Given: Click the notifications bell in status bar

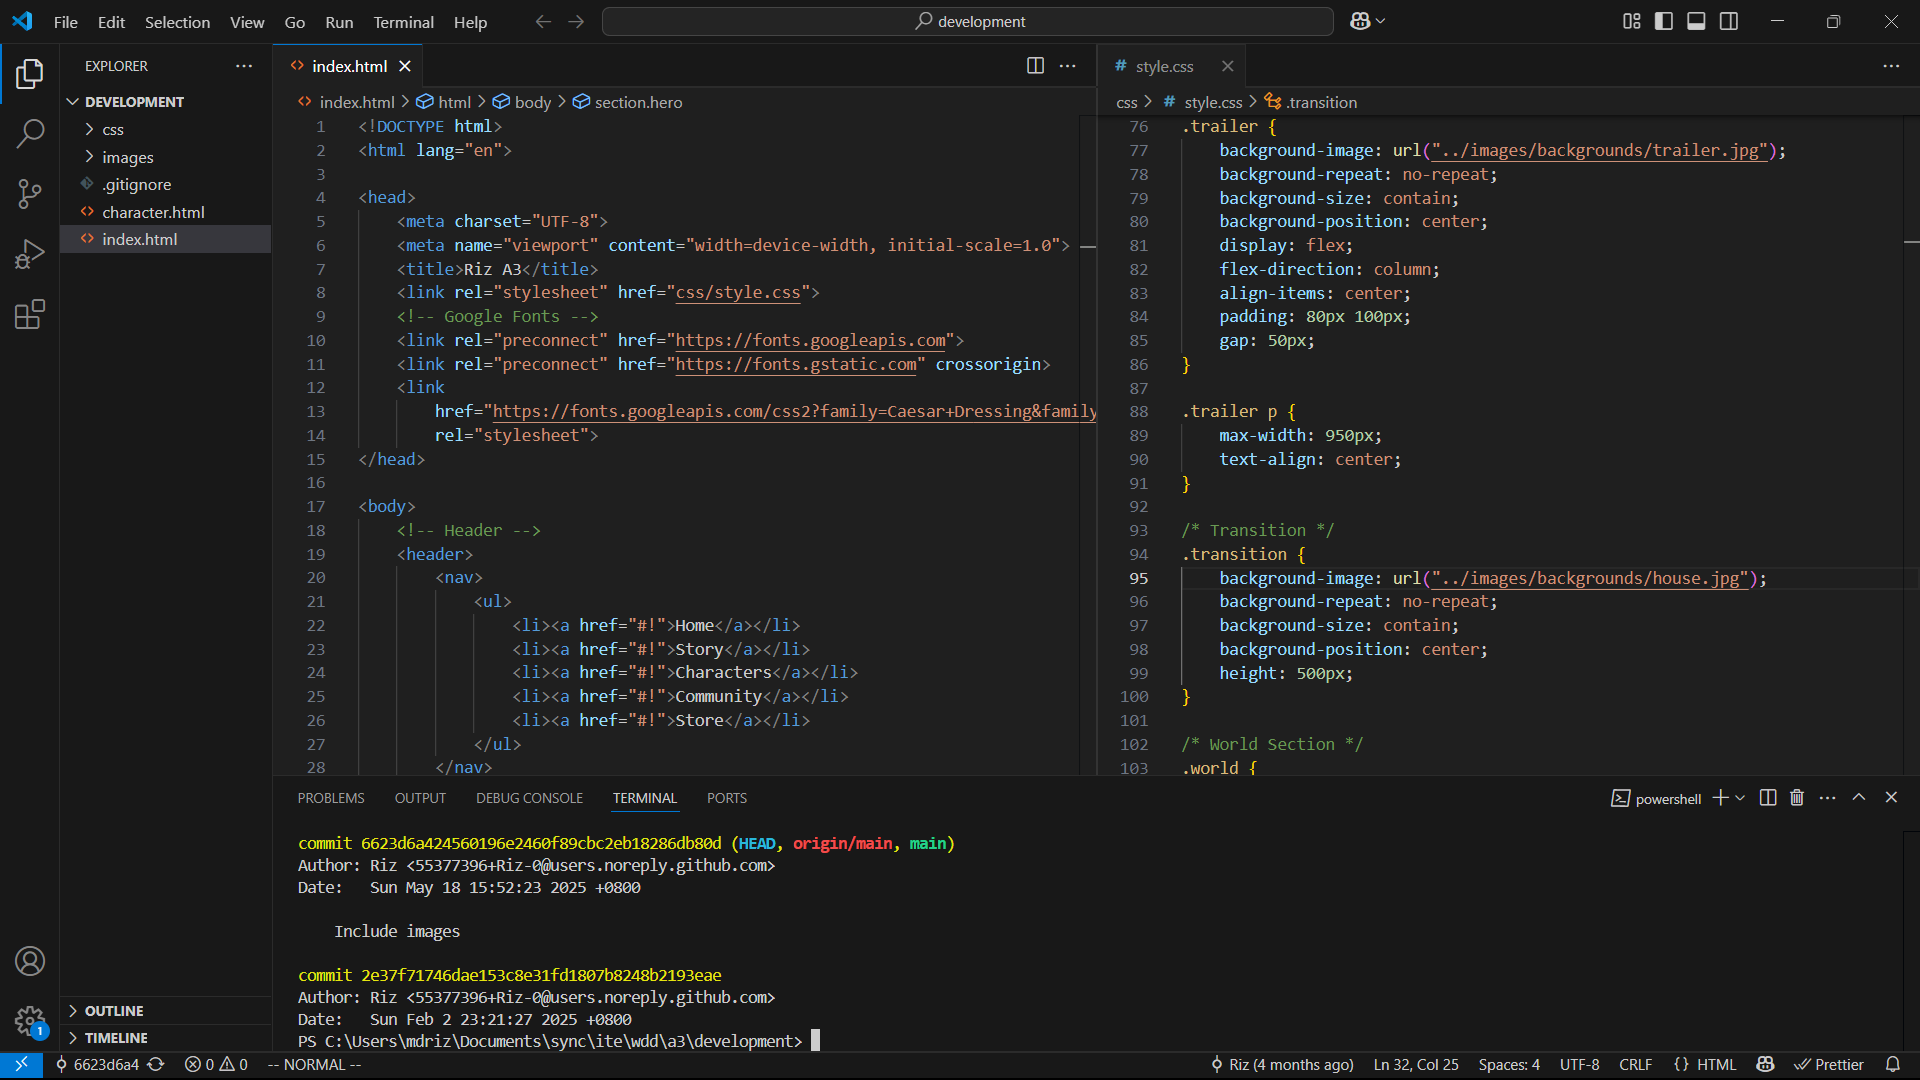Looking at the screenshot, I should pyautogui.click(x=1893, y=1065).
